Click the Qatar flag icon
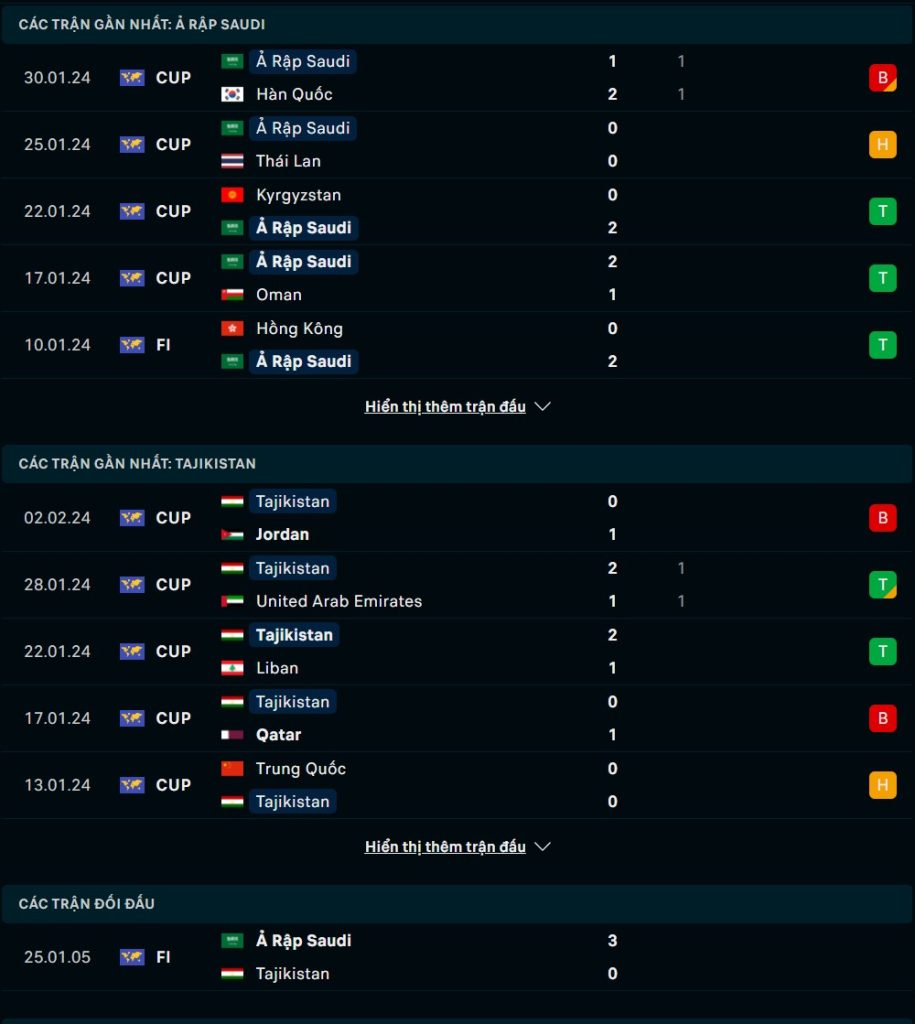 coord(232,735)
